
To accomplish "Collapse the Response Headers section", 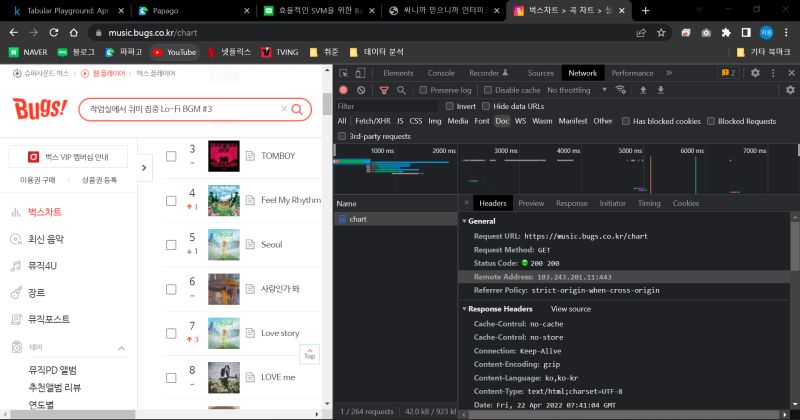I will click(x=464, y=309).
